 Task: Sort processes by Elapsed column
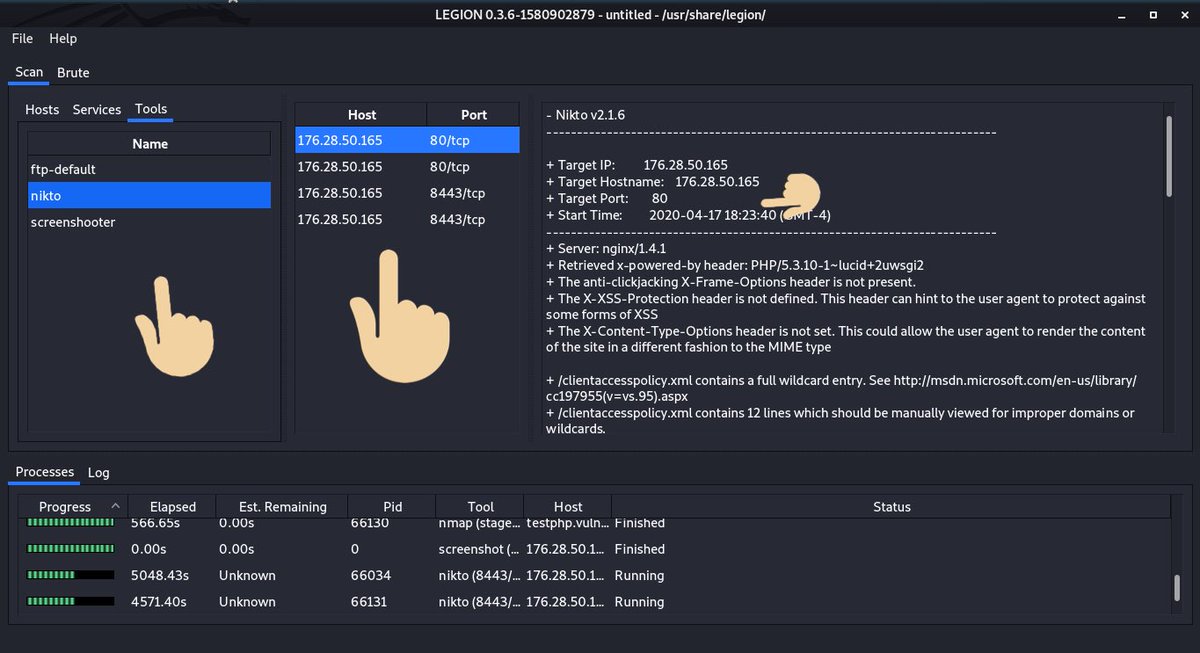173,507
